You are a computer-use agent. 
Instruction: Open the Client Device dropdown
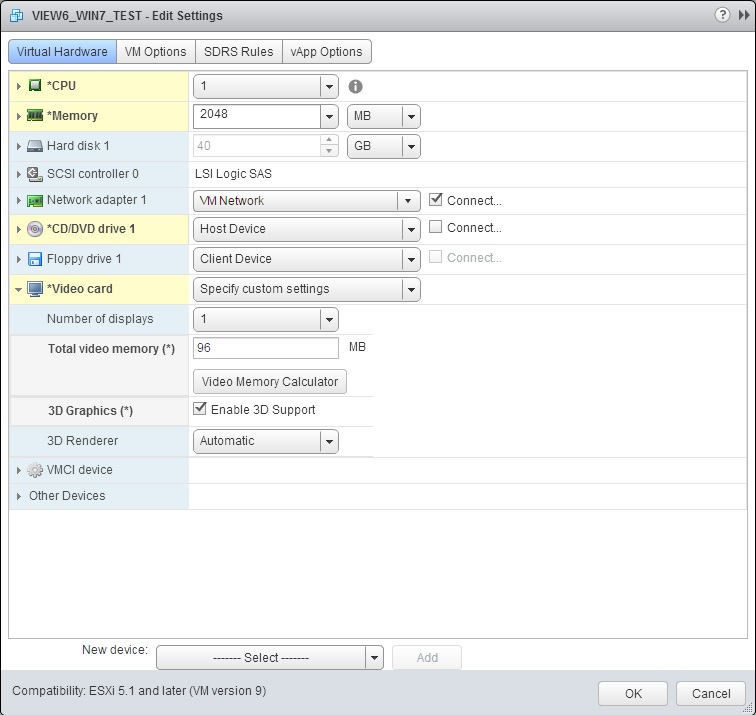(307, 259)
